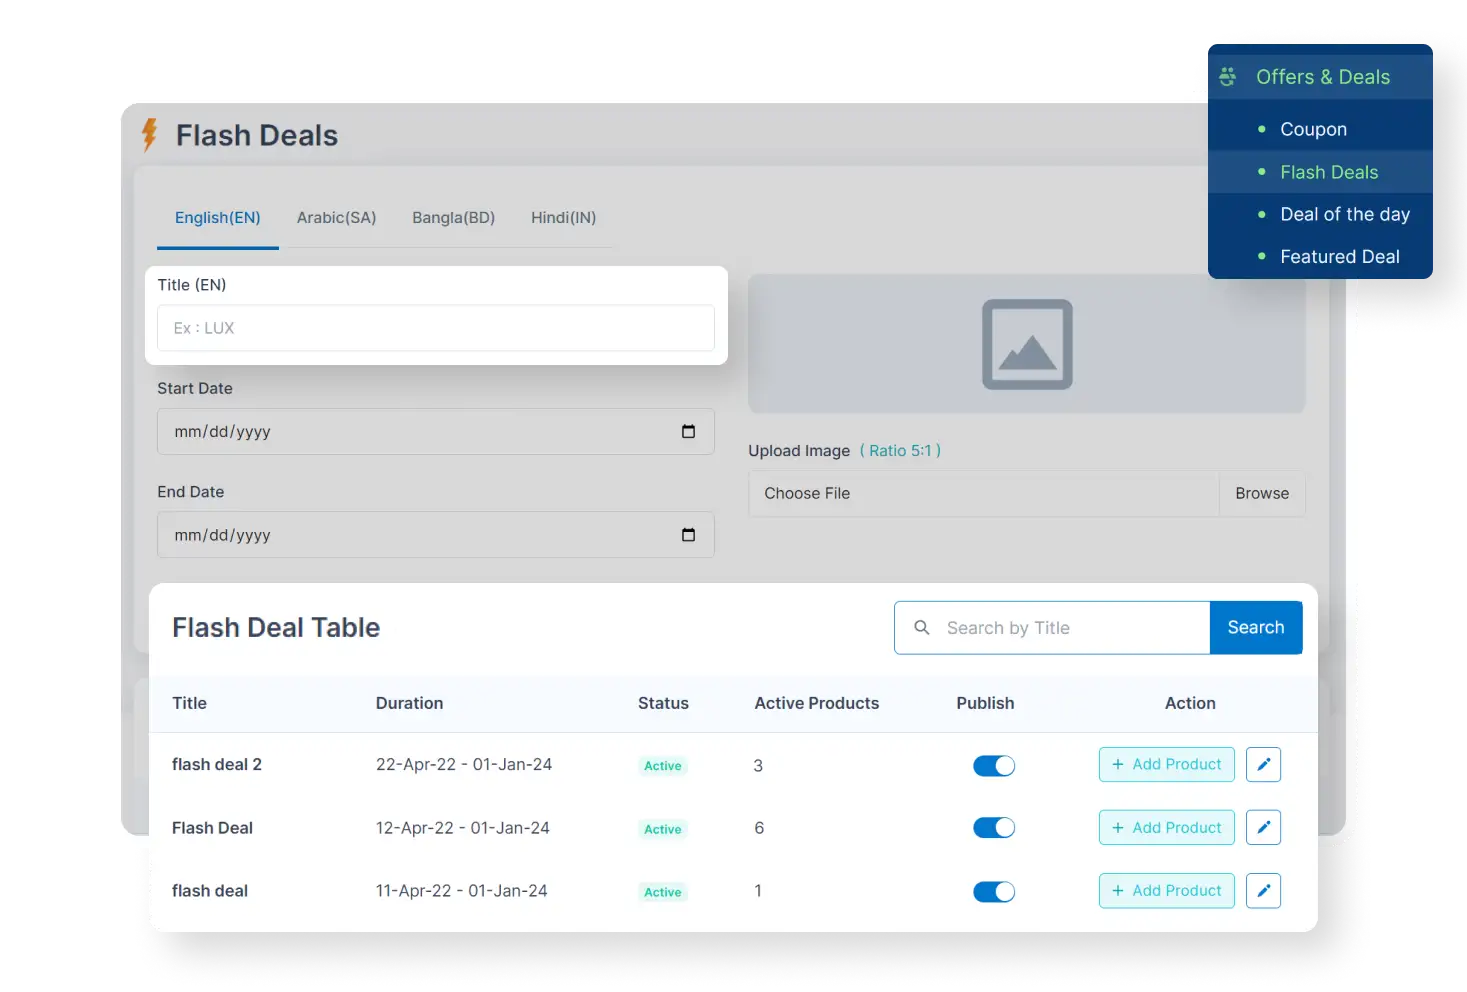The height and width of the screenshot is (992, 1467).
Task: Click the plus icon on flash deal's Add Product
Action: click(x=1117, y=890)
